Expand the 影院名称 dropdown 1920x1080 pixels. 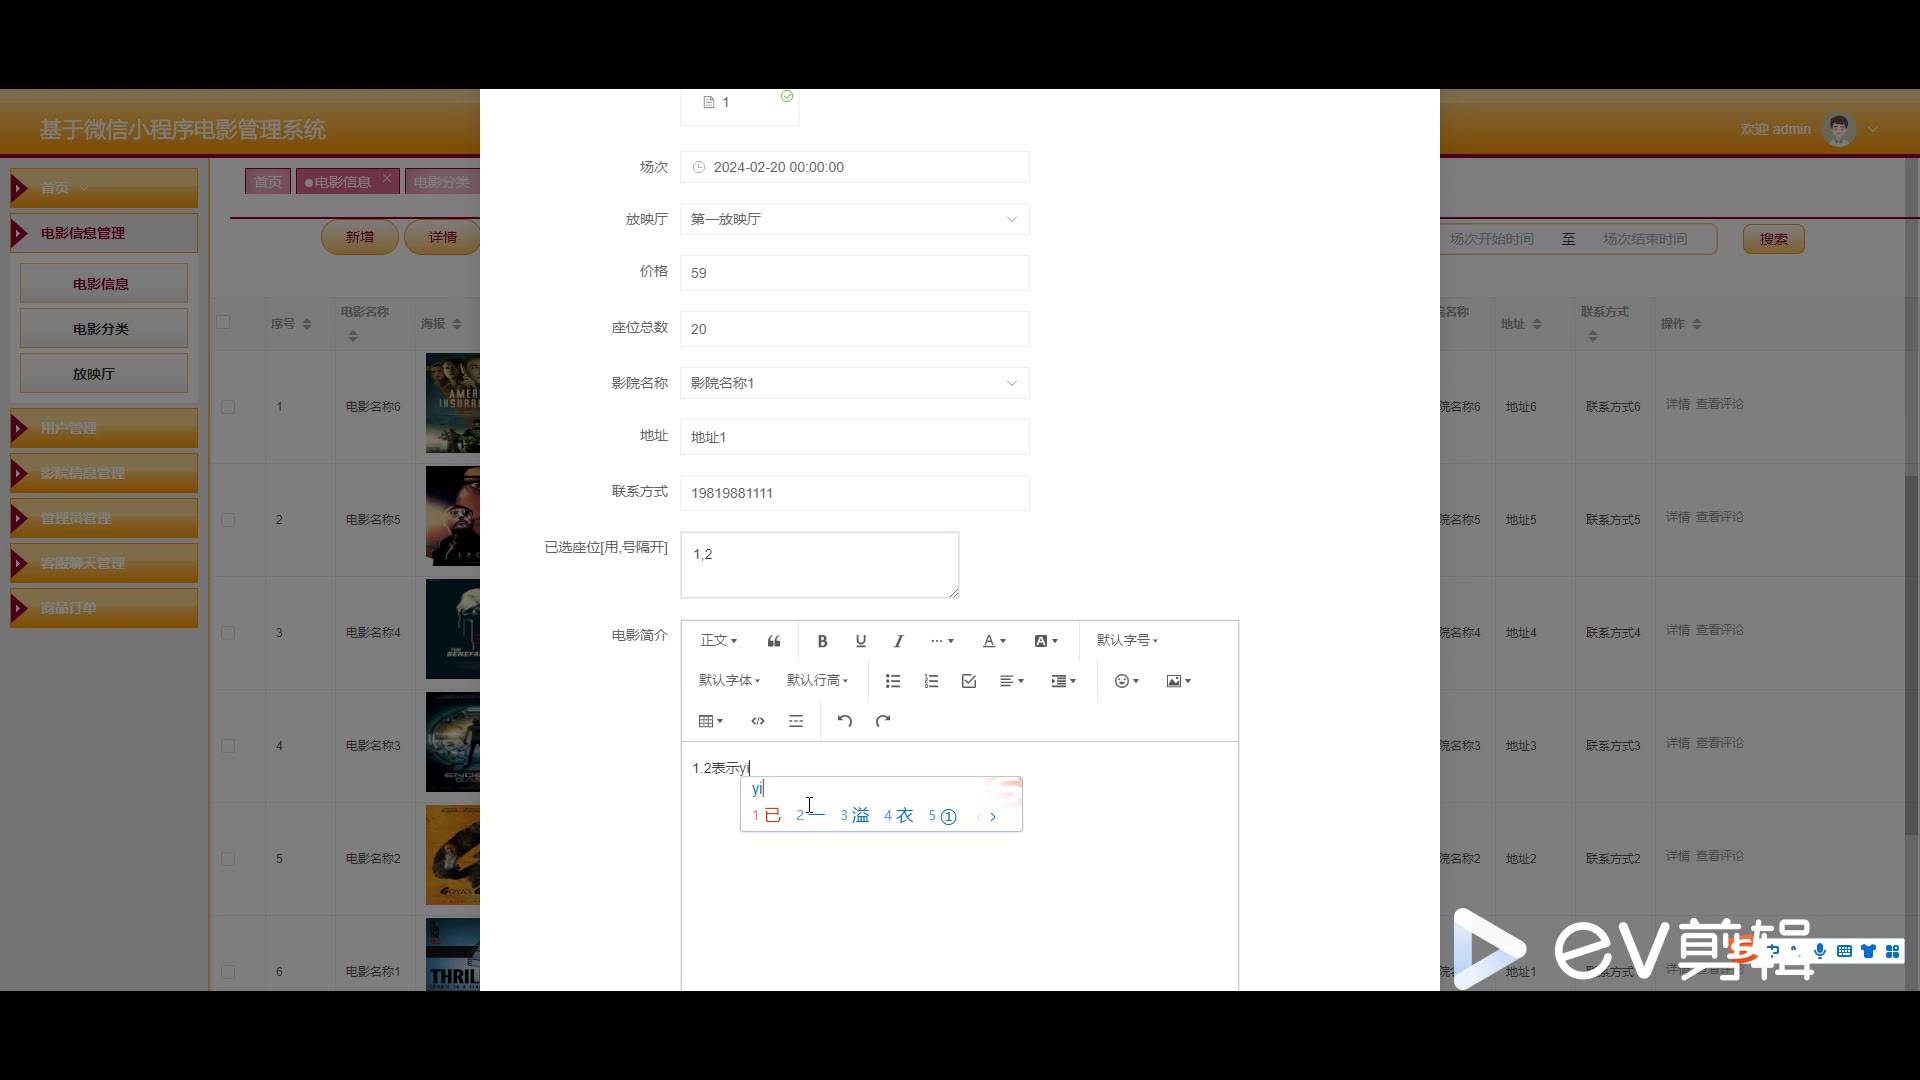(854, 383)
